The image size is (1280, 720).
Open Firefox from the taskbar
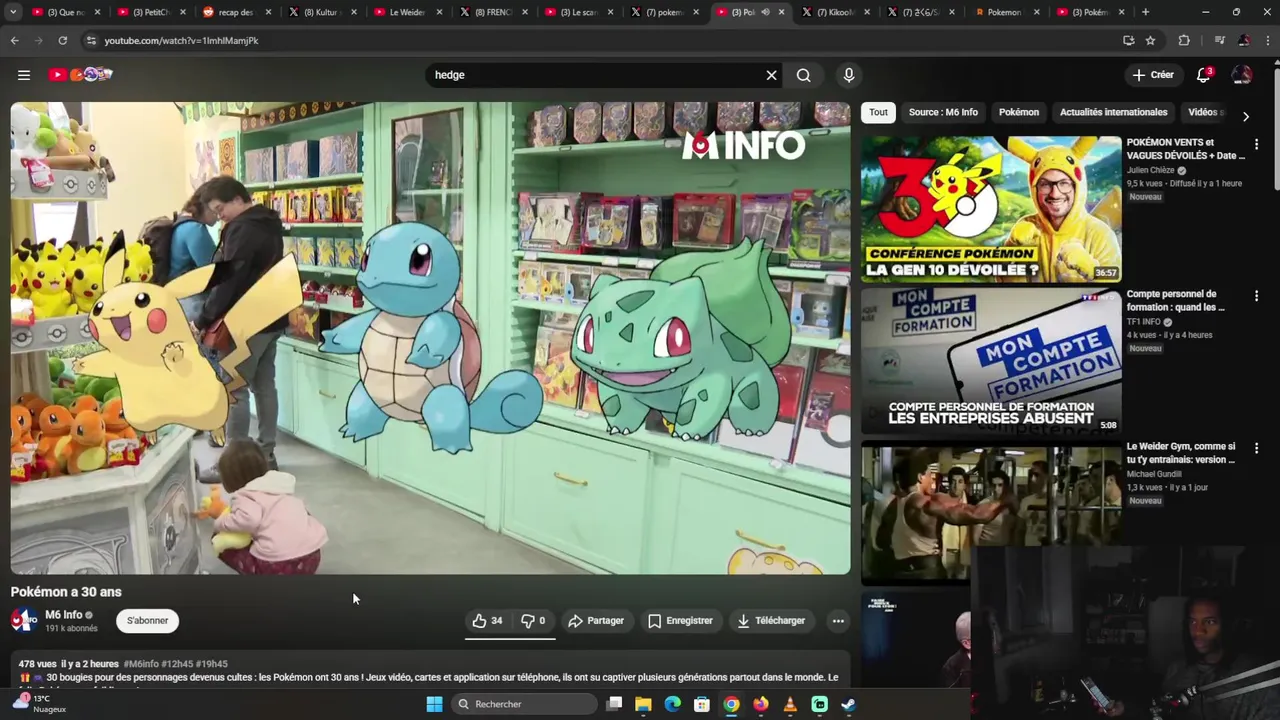coord(761,704)
